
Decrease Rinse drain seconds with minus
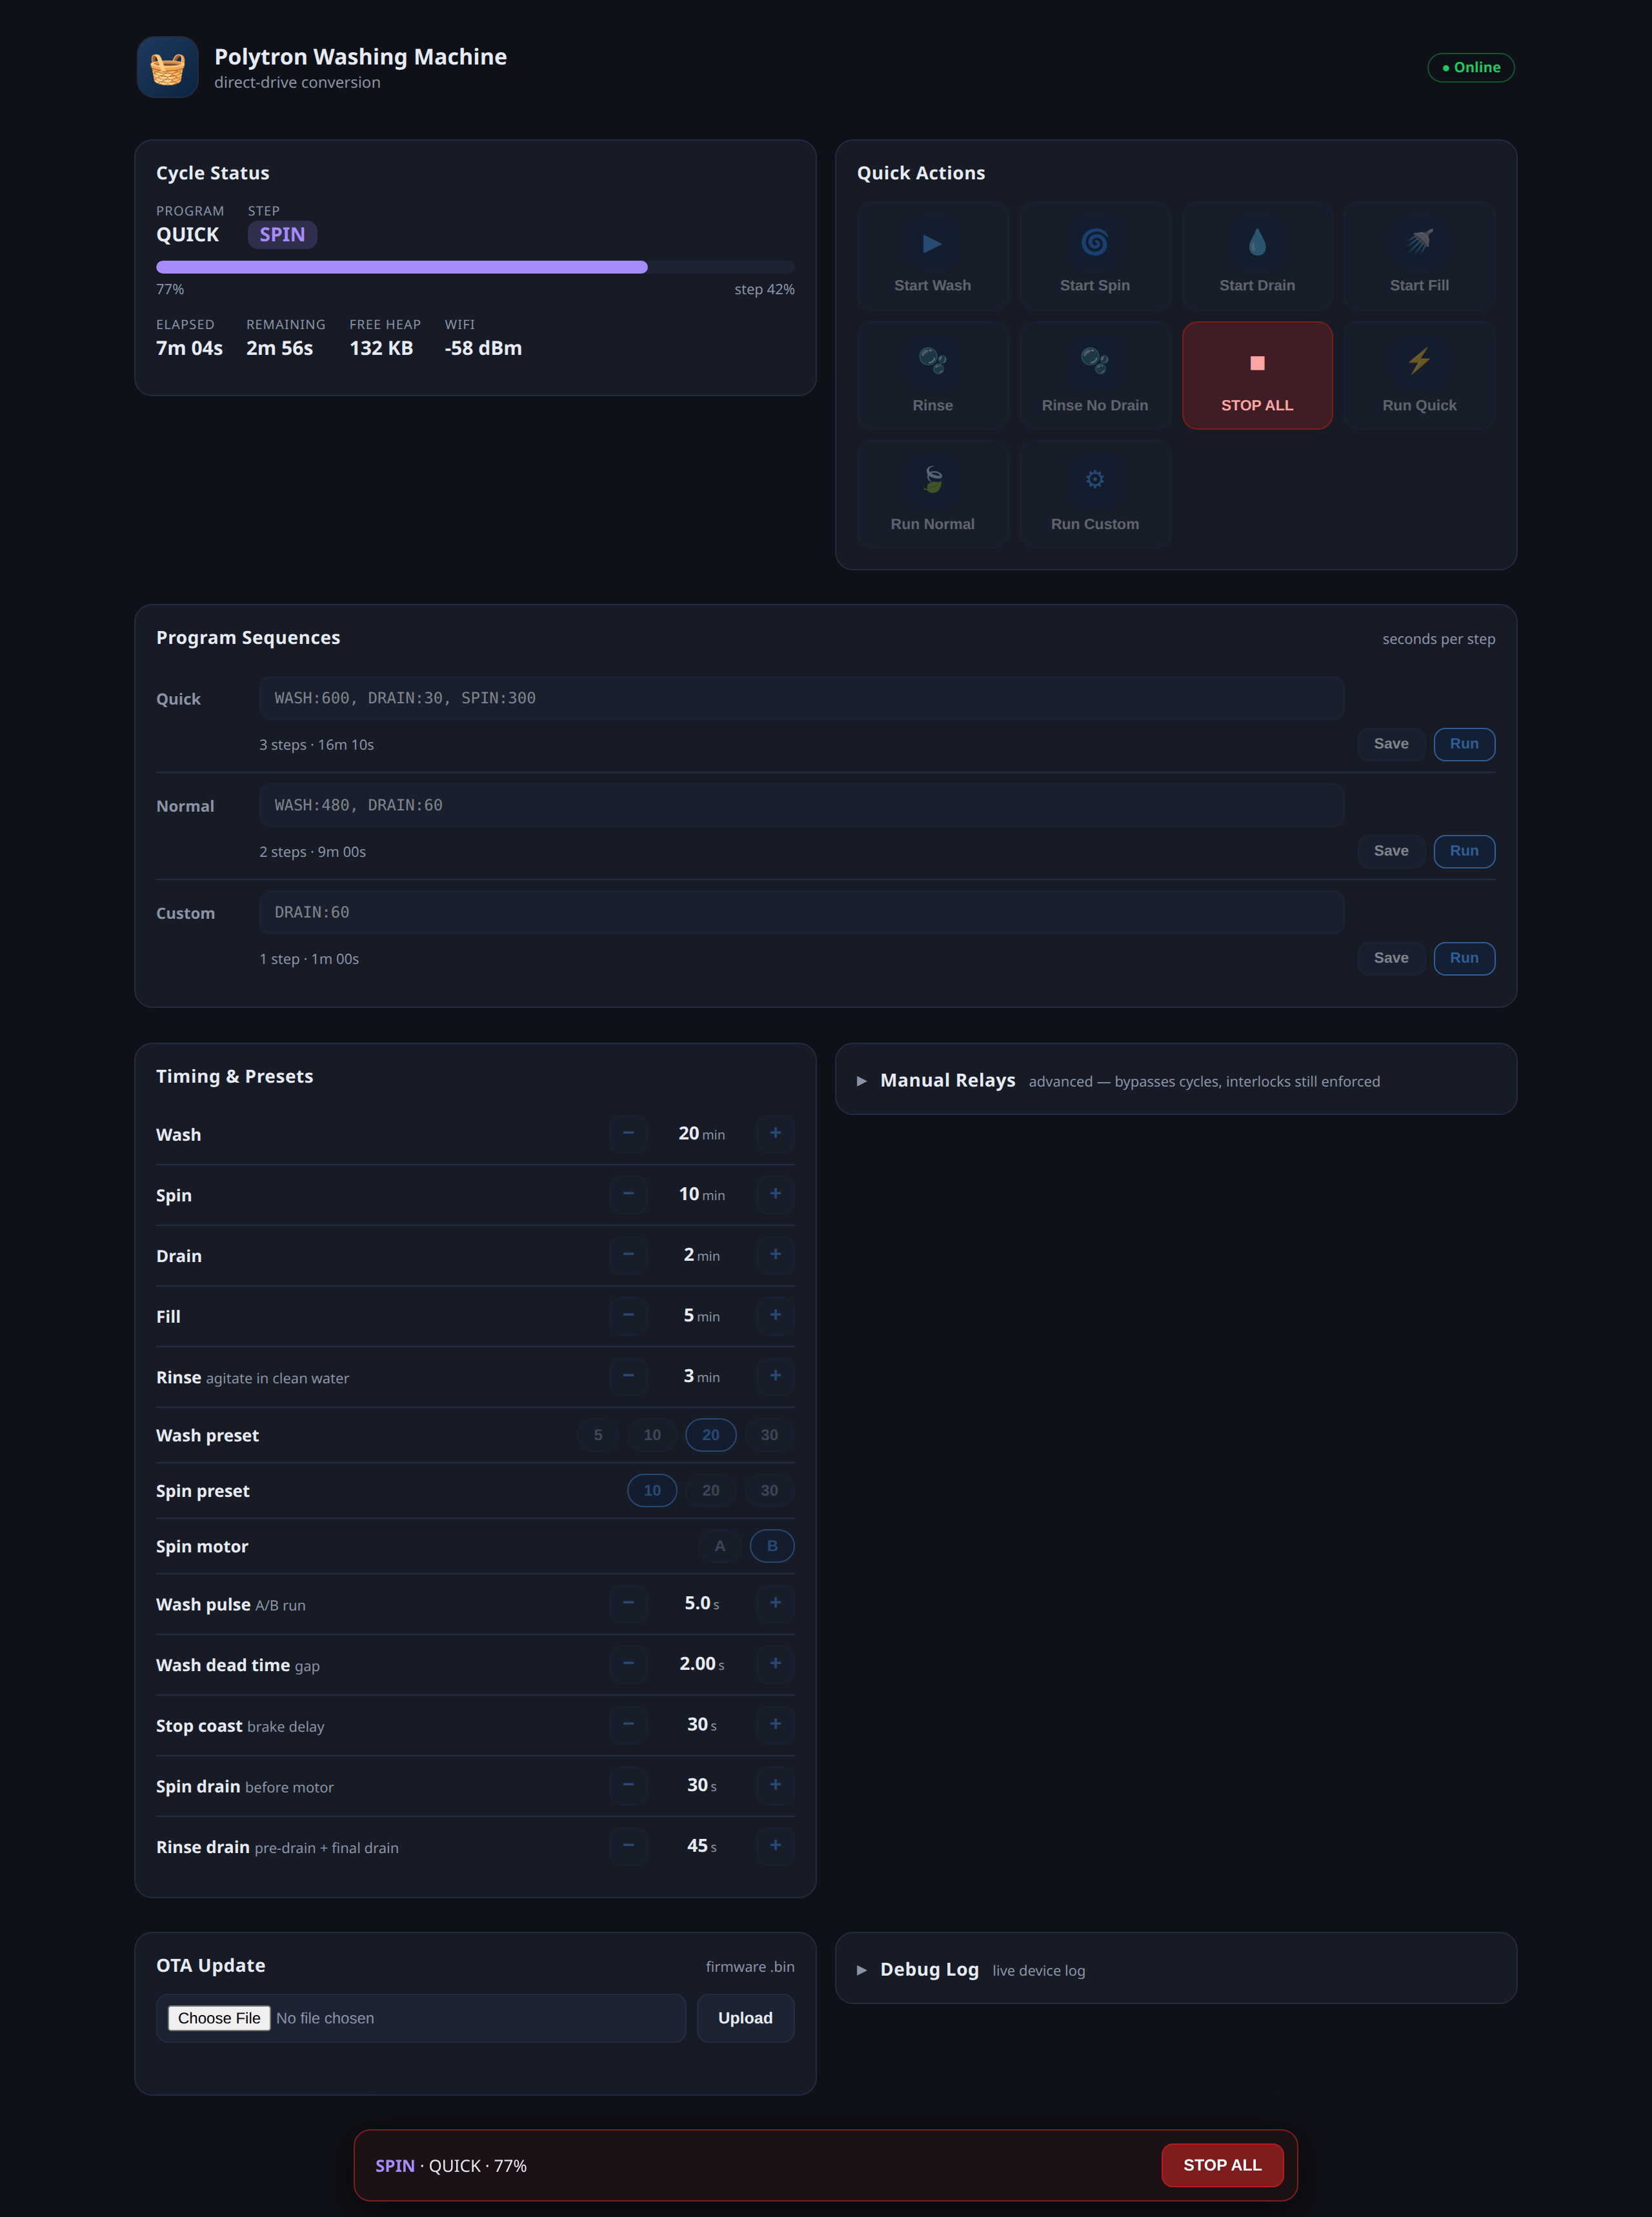(x=628, y=1846)
